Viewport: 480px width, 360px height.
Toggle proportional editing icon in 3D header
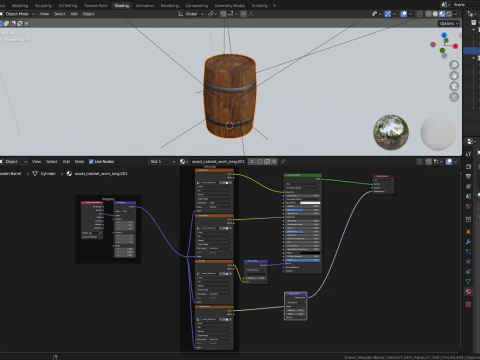244,14
